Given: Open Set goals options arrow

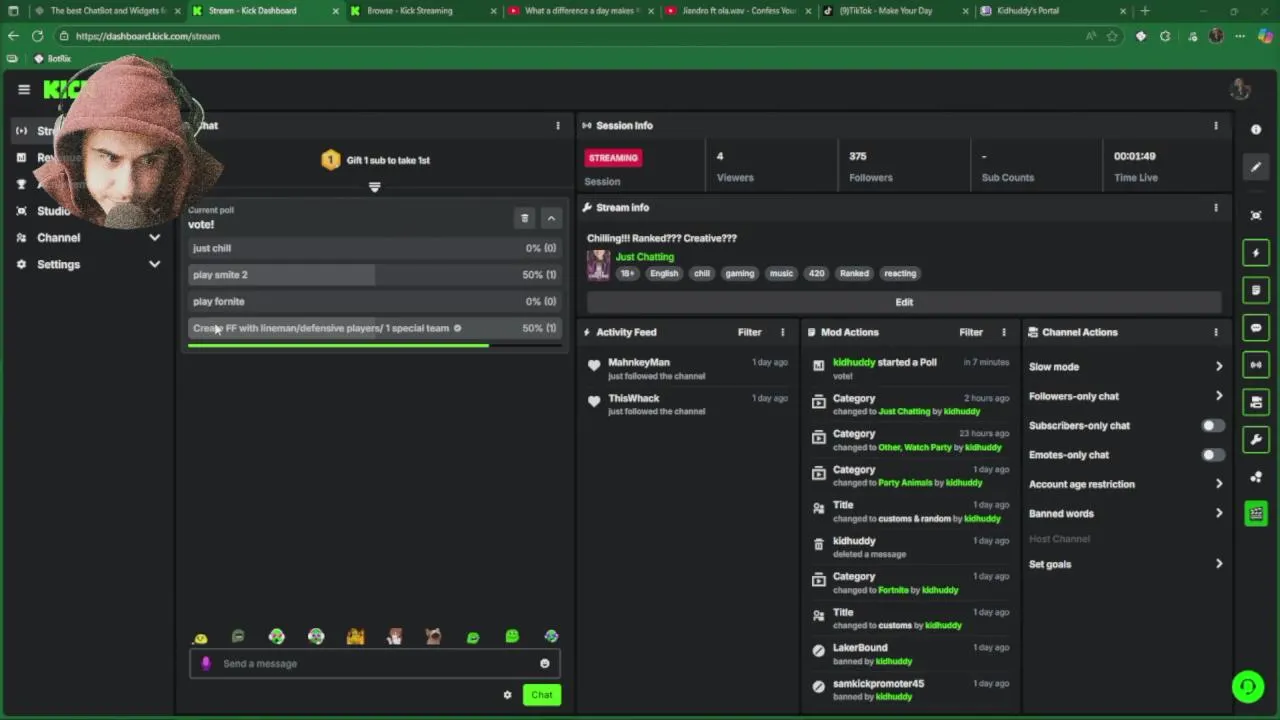Looking at the screenshot, I should coord(1218,564).
